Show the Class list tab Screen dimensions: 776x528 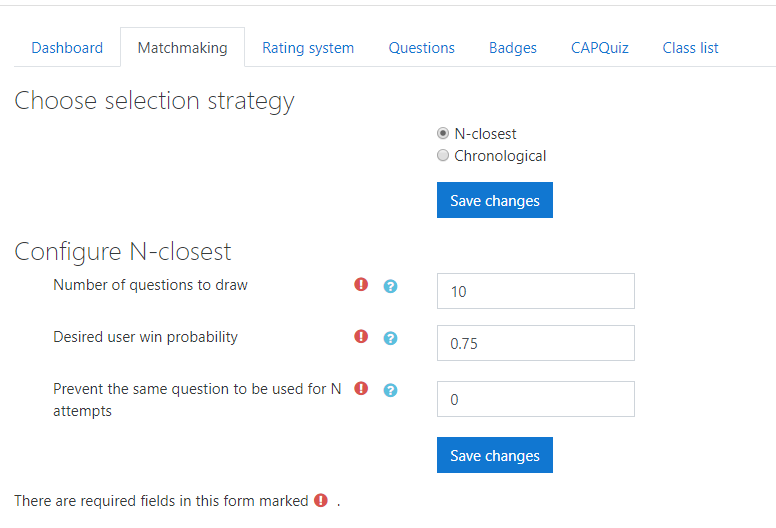[690, 48]
